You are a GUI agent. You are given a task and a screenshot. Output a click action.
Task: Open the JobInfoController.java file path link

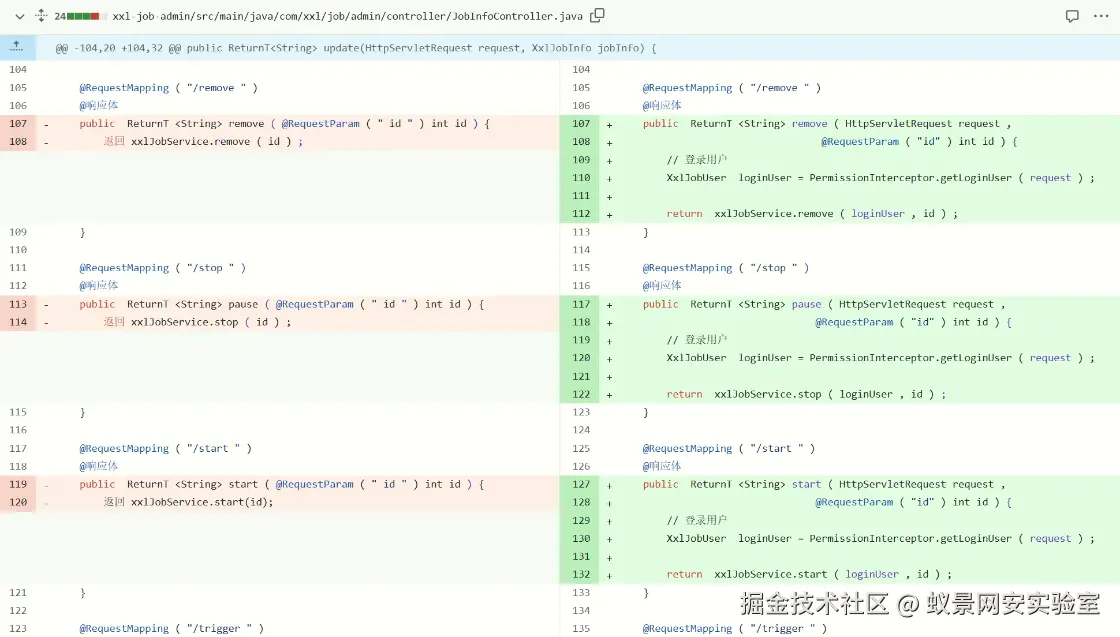point(347,16)
